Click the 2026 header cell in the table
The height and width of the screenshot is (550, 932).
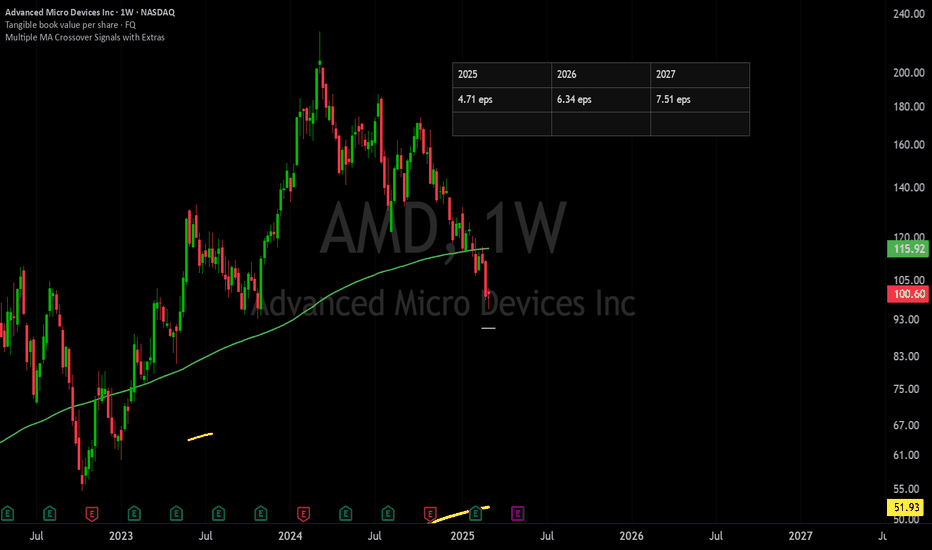tap(601, 74)
